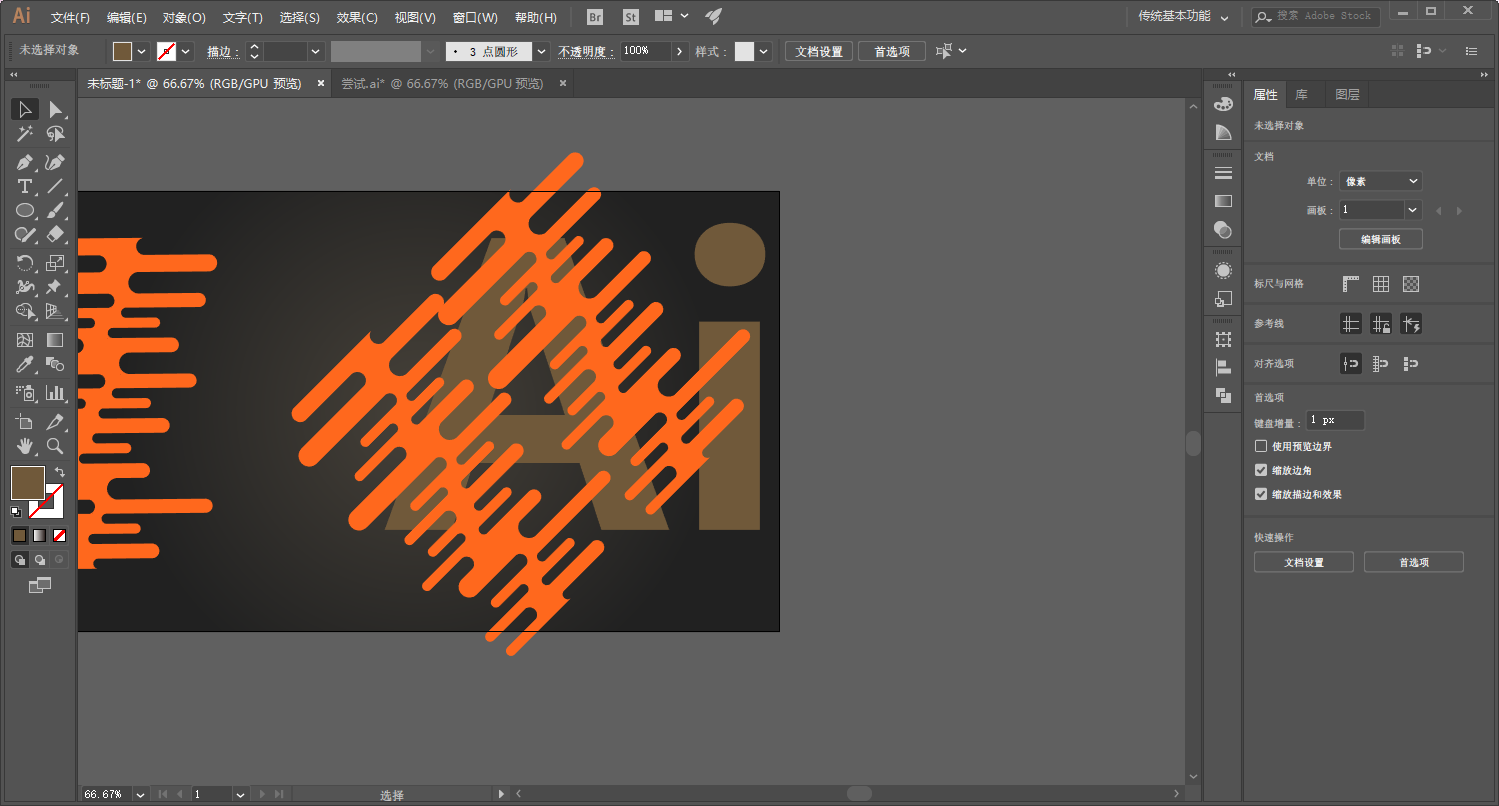The height and width of the screenshot is (806, 1499).
Task: Open the Stroke panel icon in dock
Action: tap(1223, 173)
